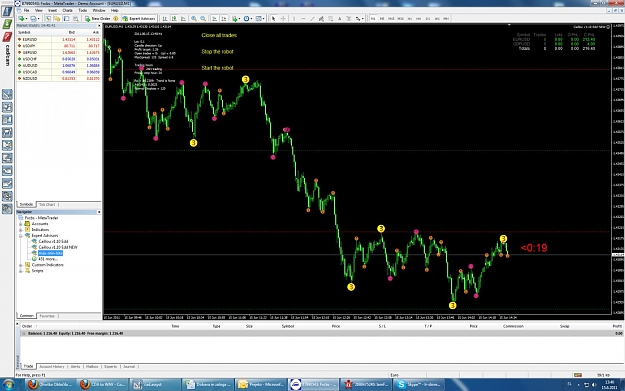Image resolution: width=625 pixels, height=391 pixels.
Task: Open the Alerts tab in Terminal
Action: (x=75, y=366)
